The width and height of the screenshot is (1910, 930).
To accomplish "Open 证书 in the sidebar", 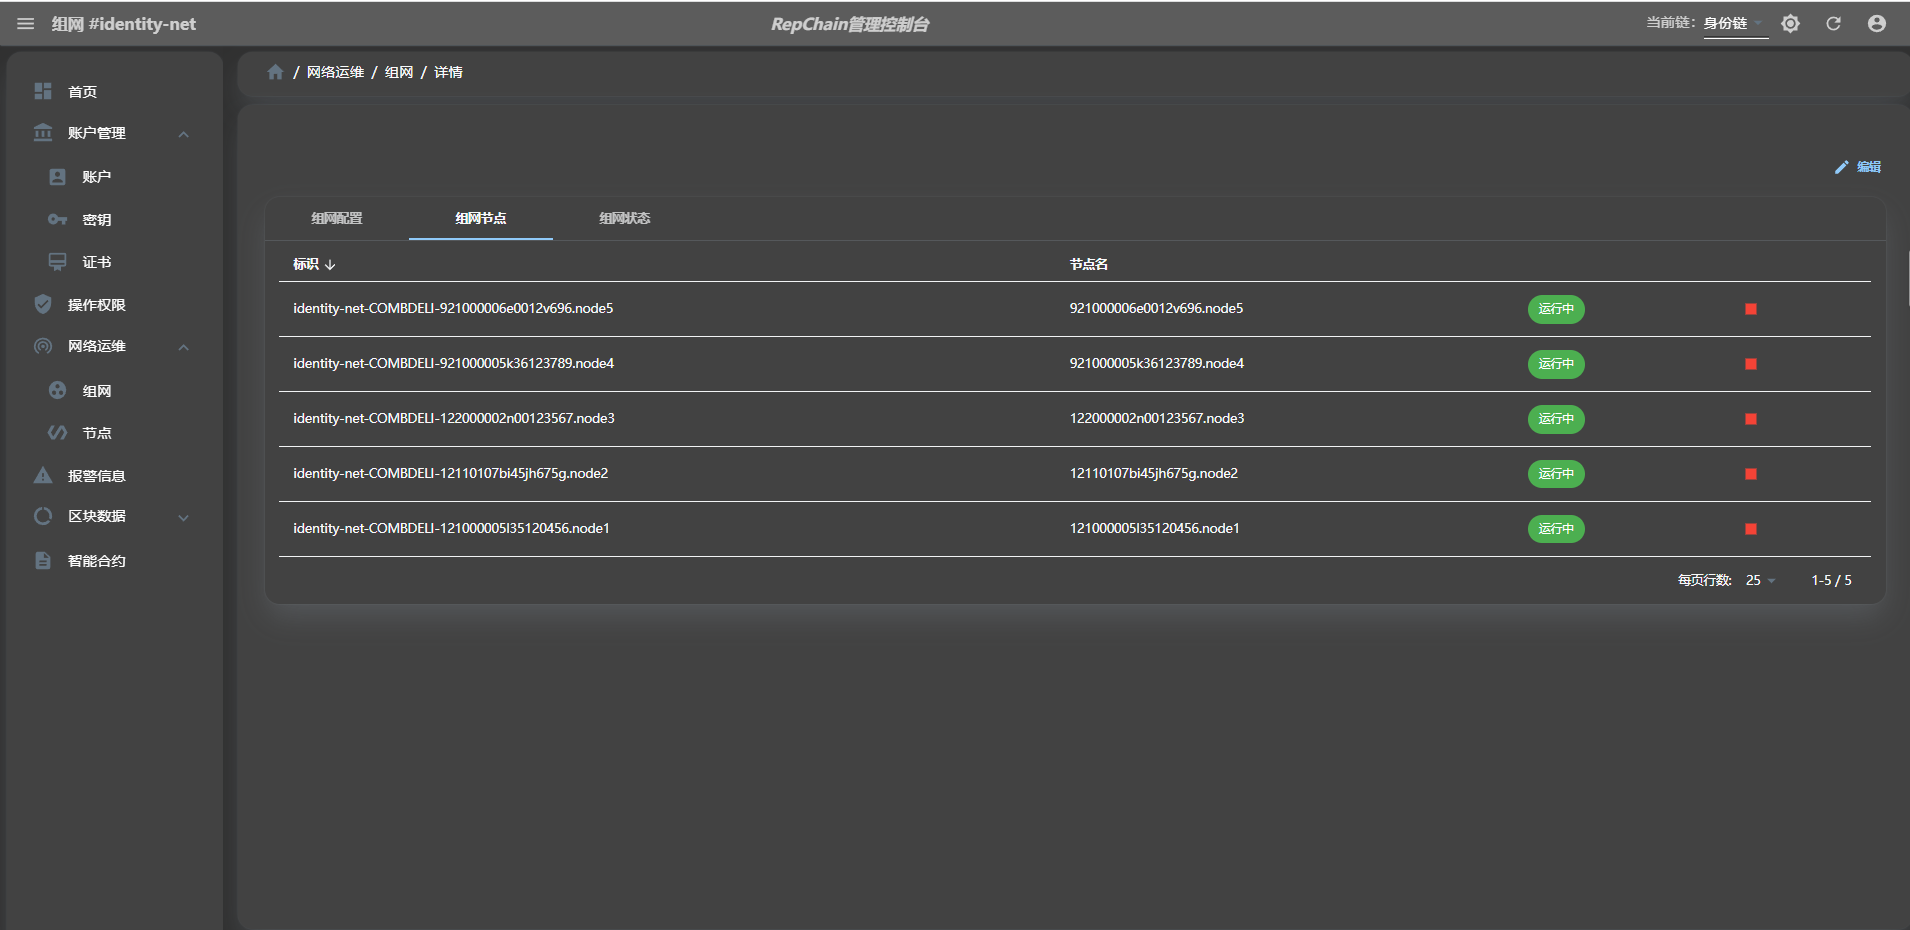I will 96,262.
